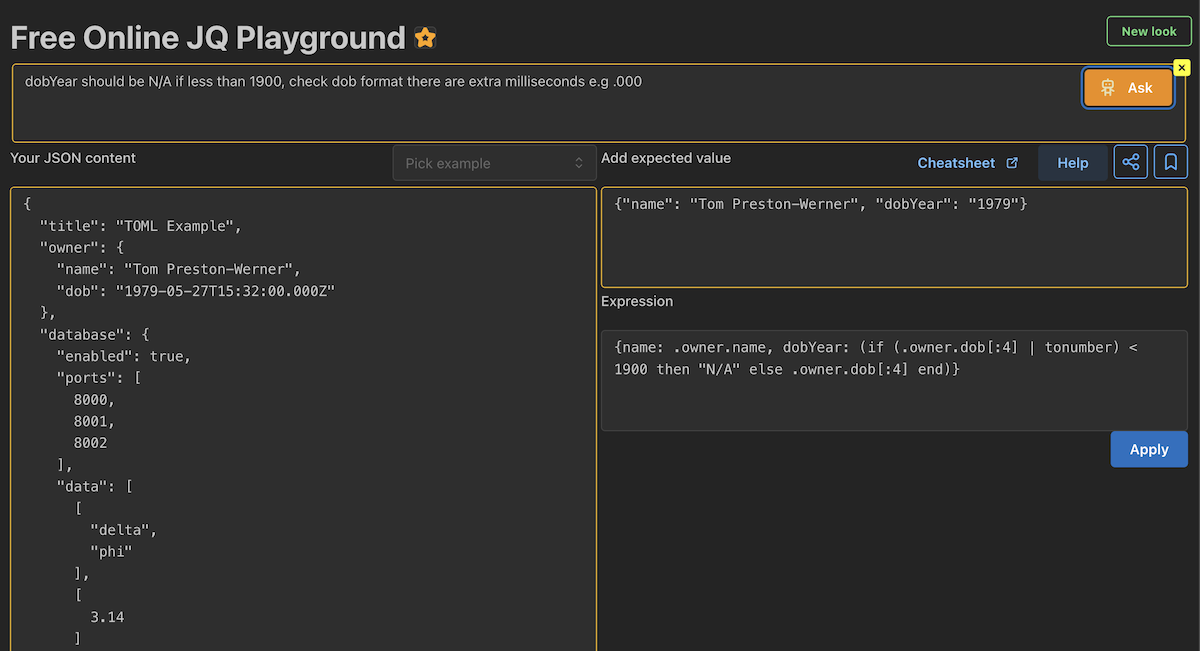1200x651 pixels.
Task: Click the share icon button
Action: pos(1130,162)
